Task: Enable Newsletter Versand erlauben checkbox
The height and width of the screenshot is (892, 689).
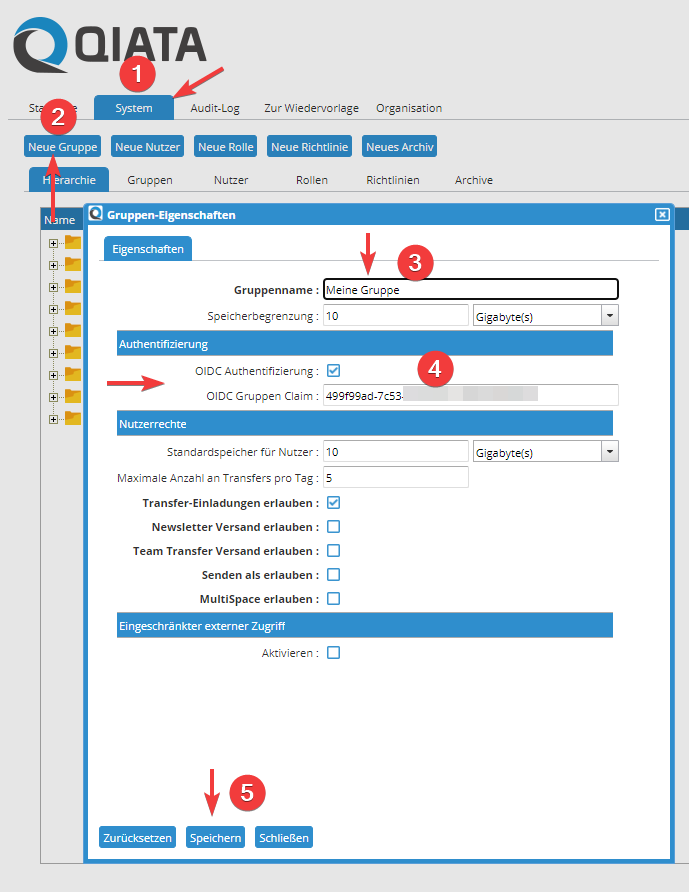Action: 334,526
